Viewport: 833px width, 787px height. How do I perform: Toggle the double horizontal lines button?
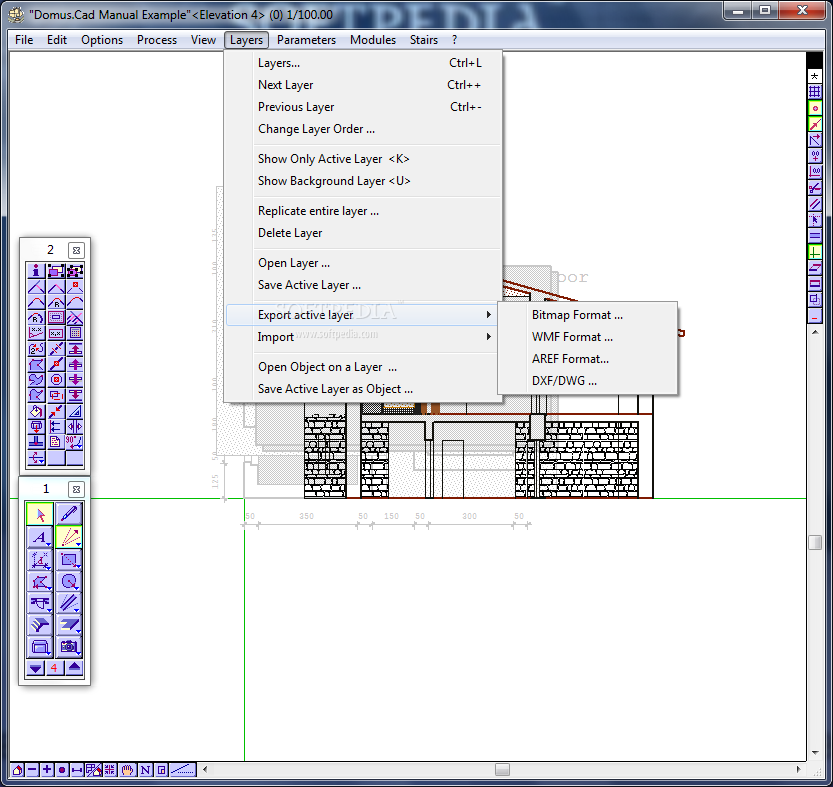click(815, 235)
